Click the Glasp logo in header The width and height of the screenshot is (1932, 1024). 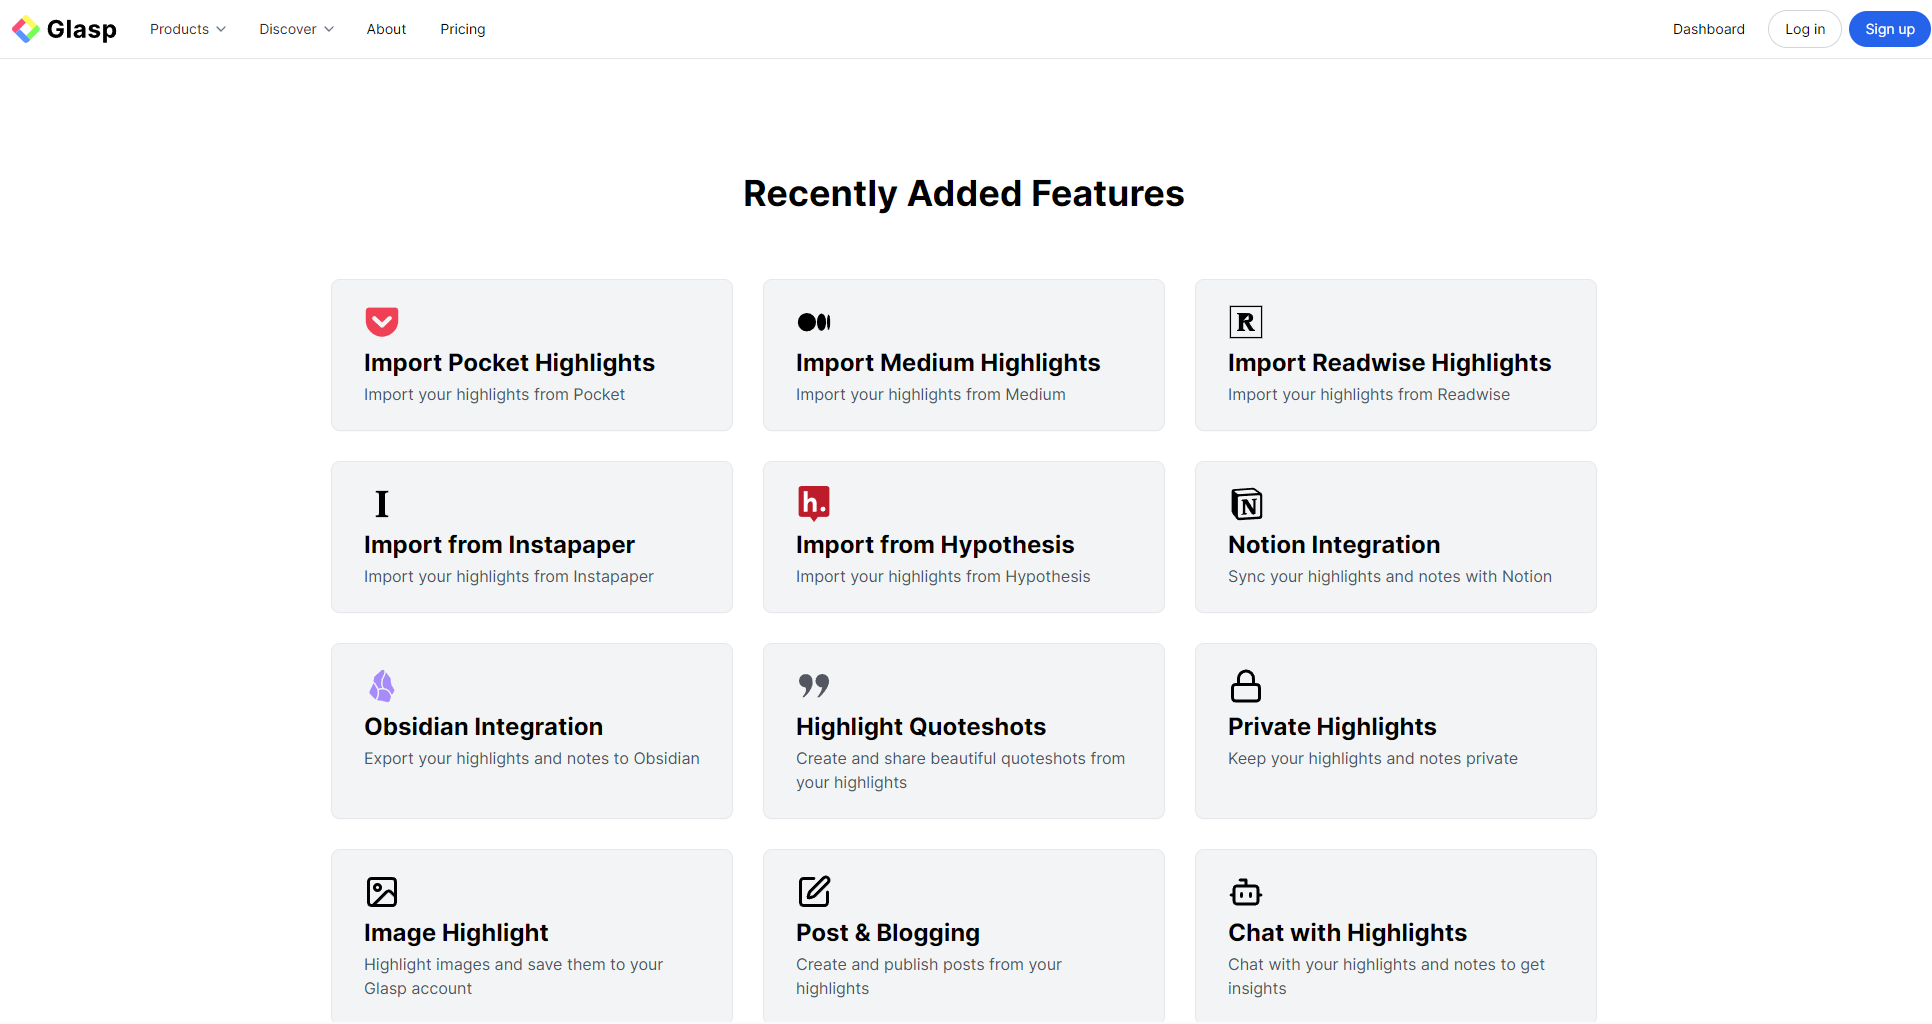click(65, 29)
